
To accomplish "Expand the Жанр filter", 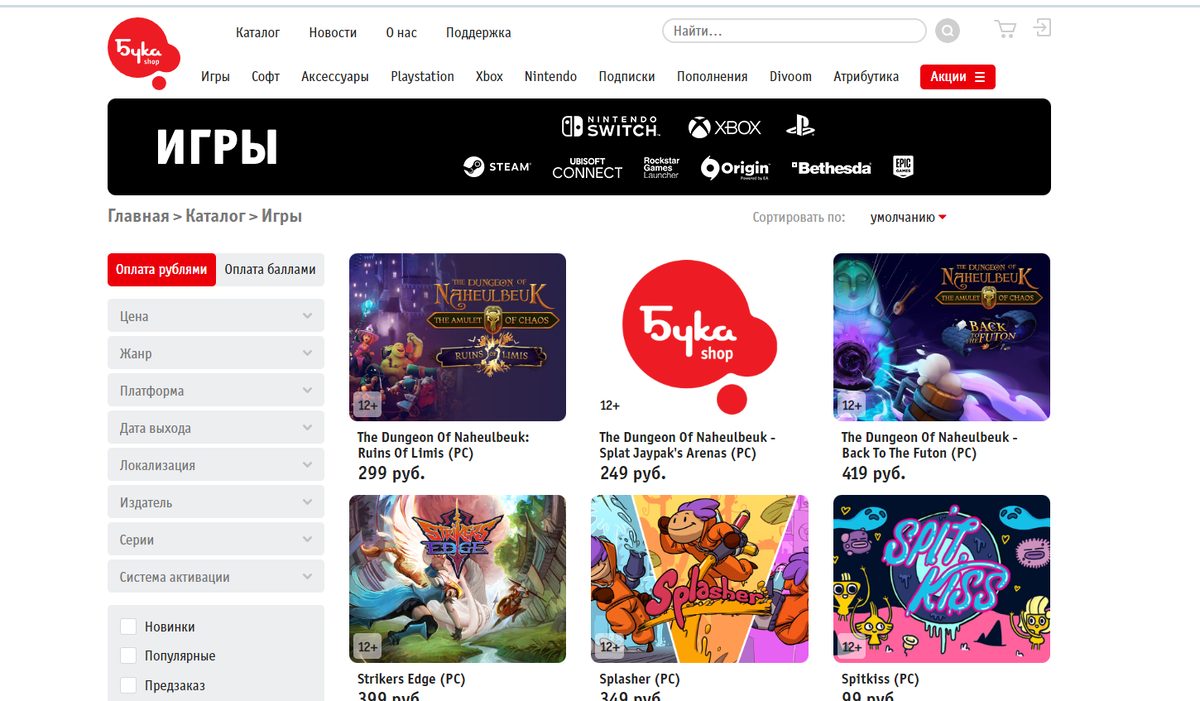I will pyautogui.click(x=216, y=353).
